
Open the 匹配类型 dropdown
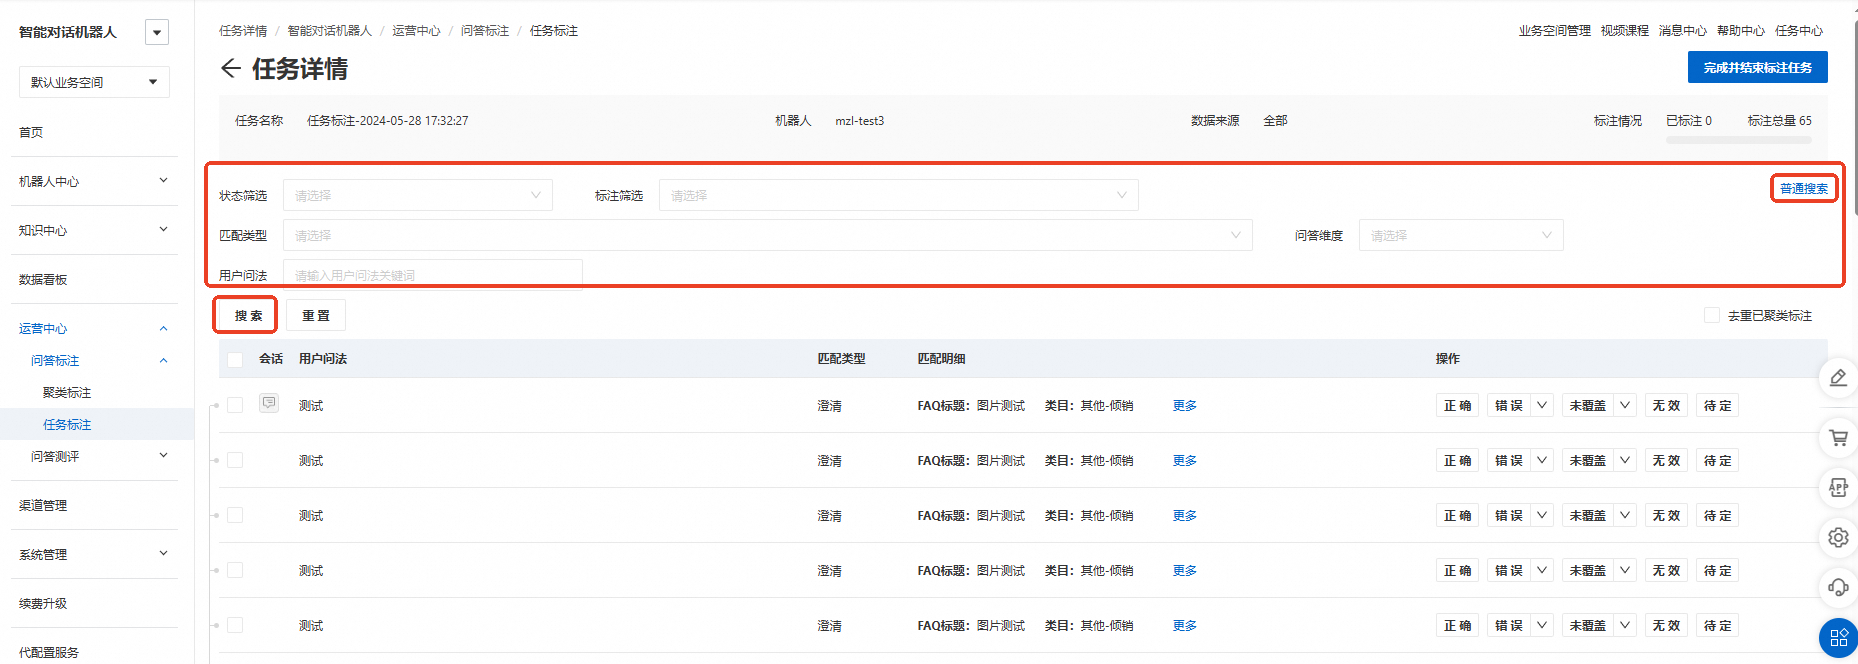point(767,235)
